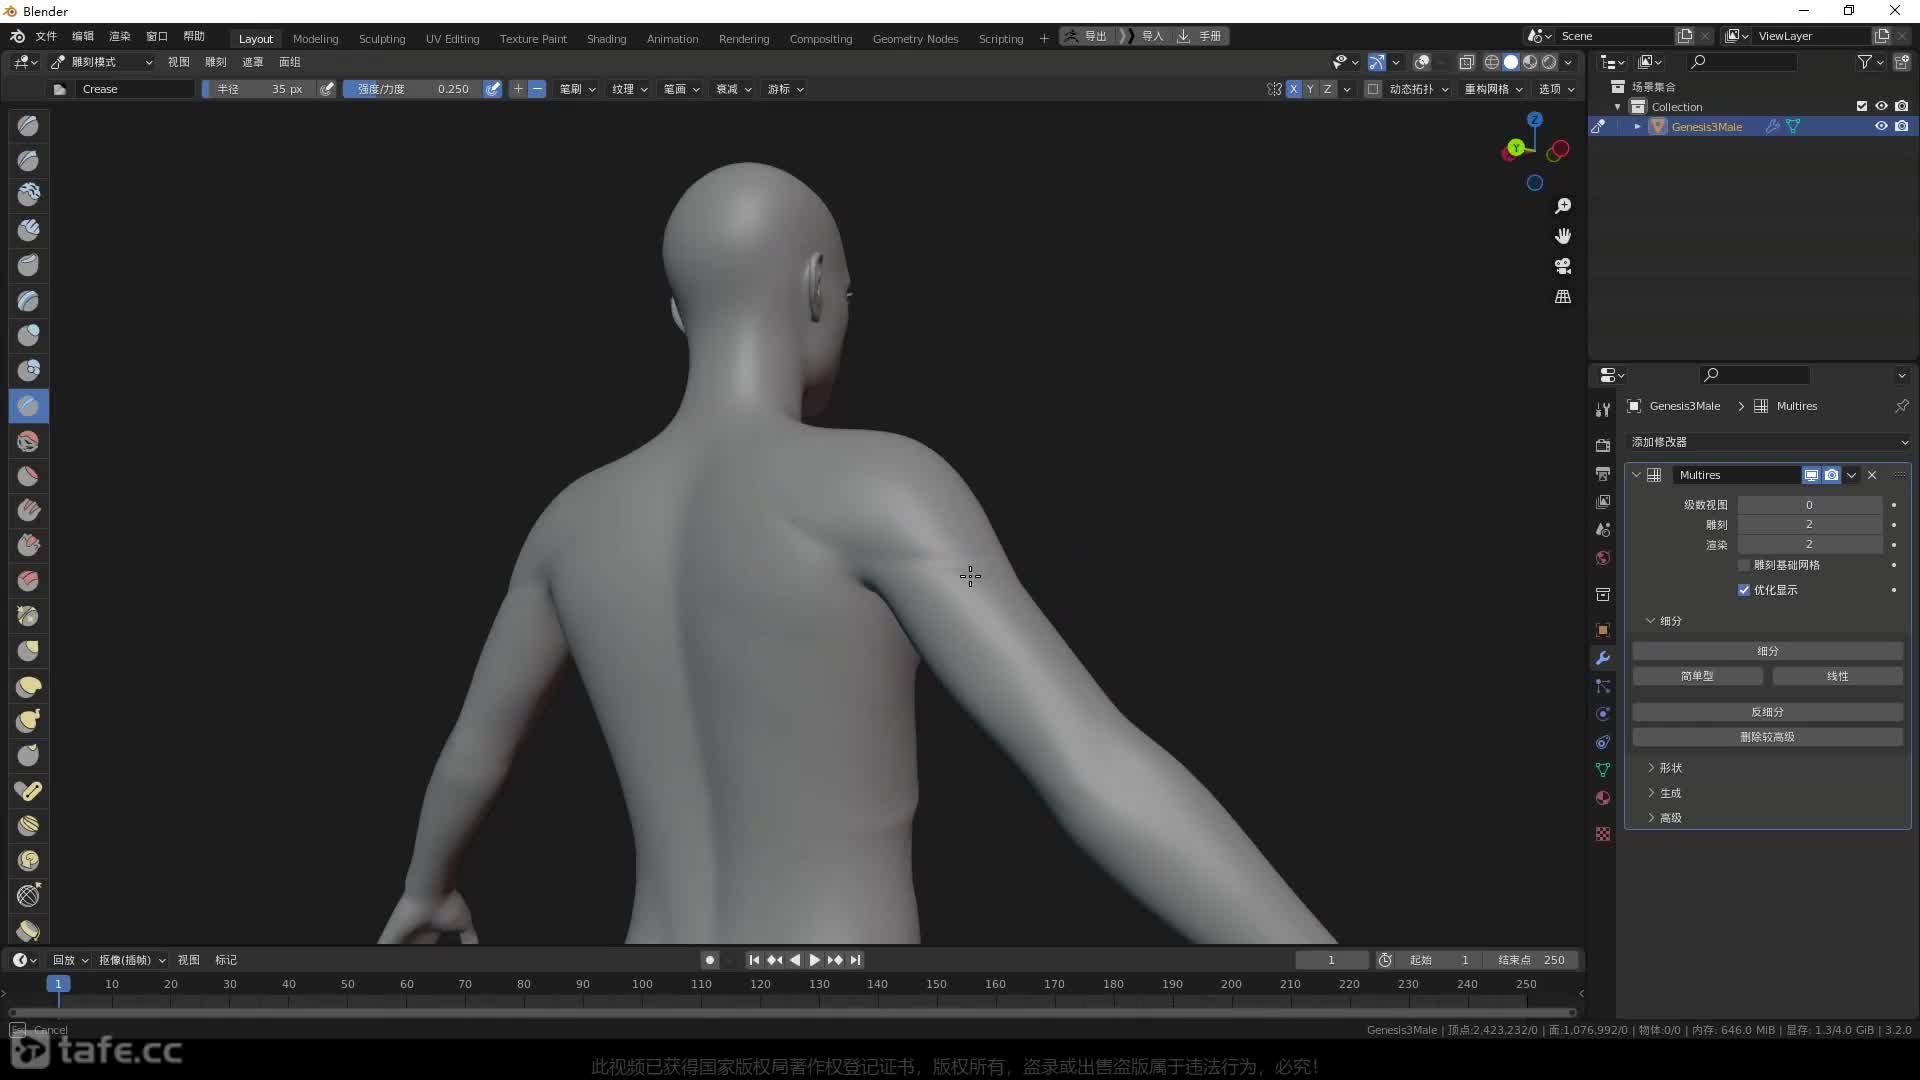
Task: Uncheck 优化显示 optimal display option
Action: pos(1744,590)
